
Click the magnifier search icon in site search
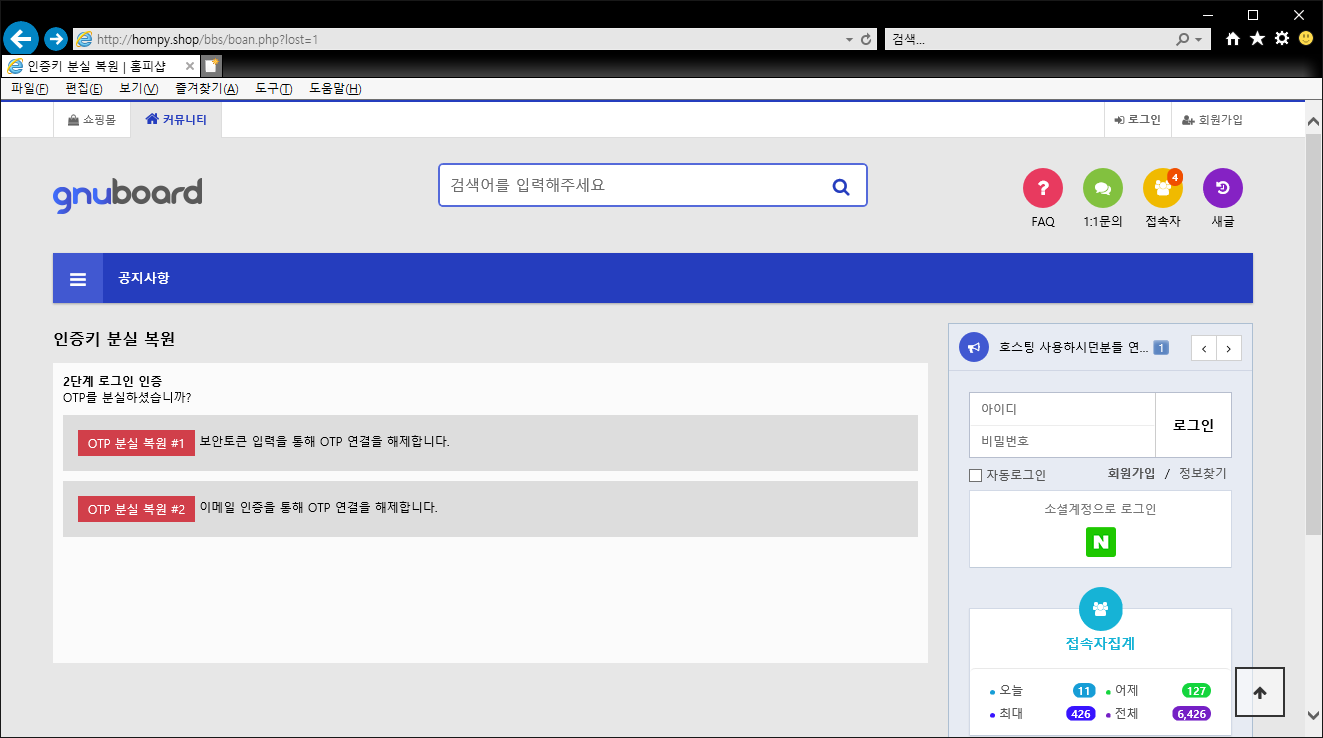(841, 186)
